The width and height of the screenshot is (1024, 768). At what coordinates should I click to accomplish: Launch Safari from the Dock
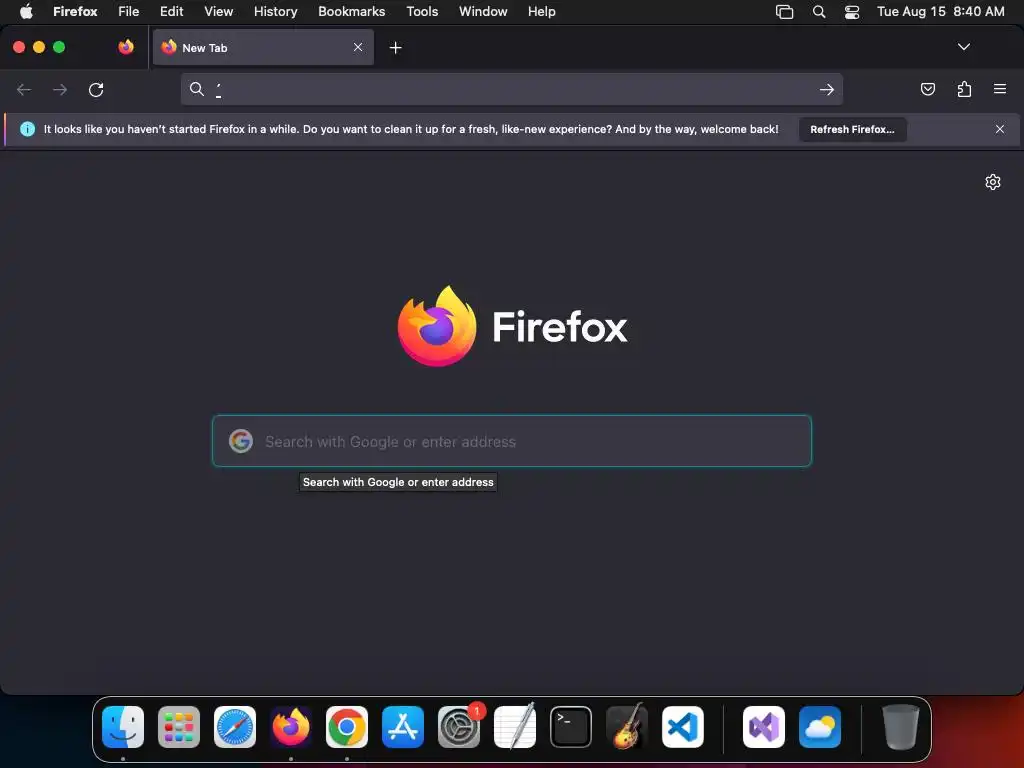(235, 727)
